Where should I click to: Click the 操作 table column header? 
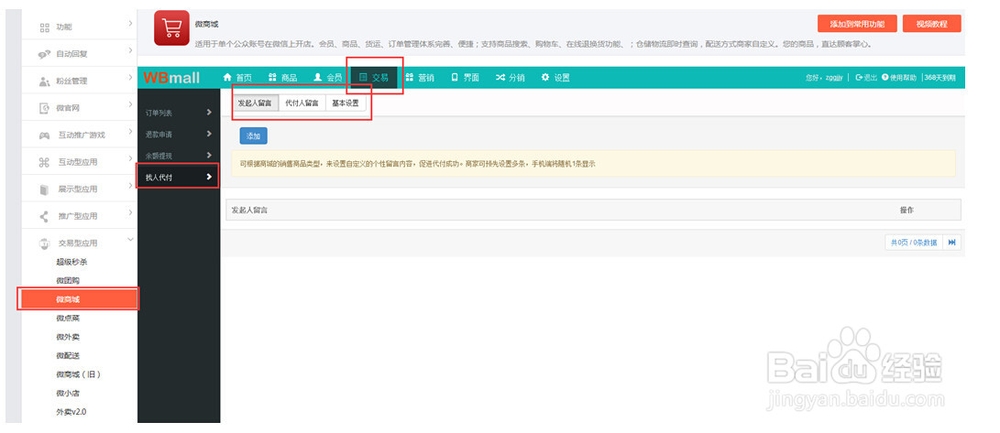[x=907, y=210]
